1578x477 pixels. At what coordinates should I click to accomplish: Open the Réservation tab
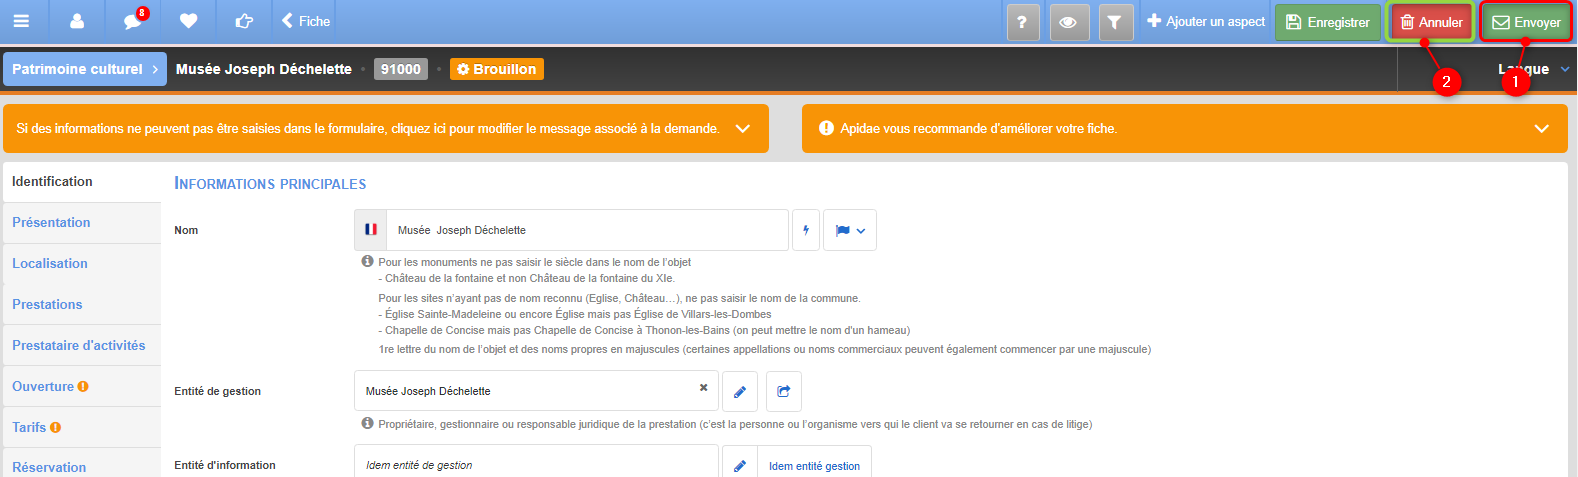[82, 465]
